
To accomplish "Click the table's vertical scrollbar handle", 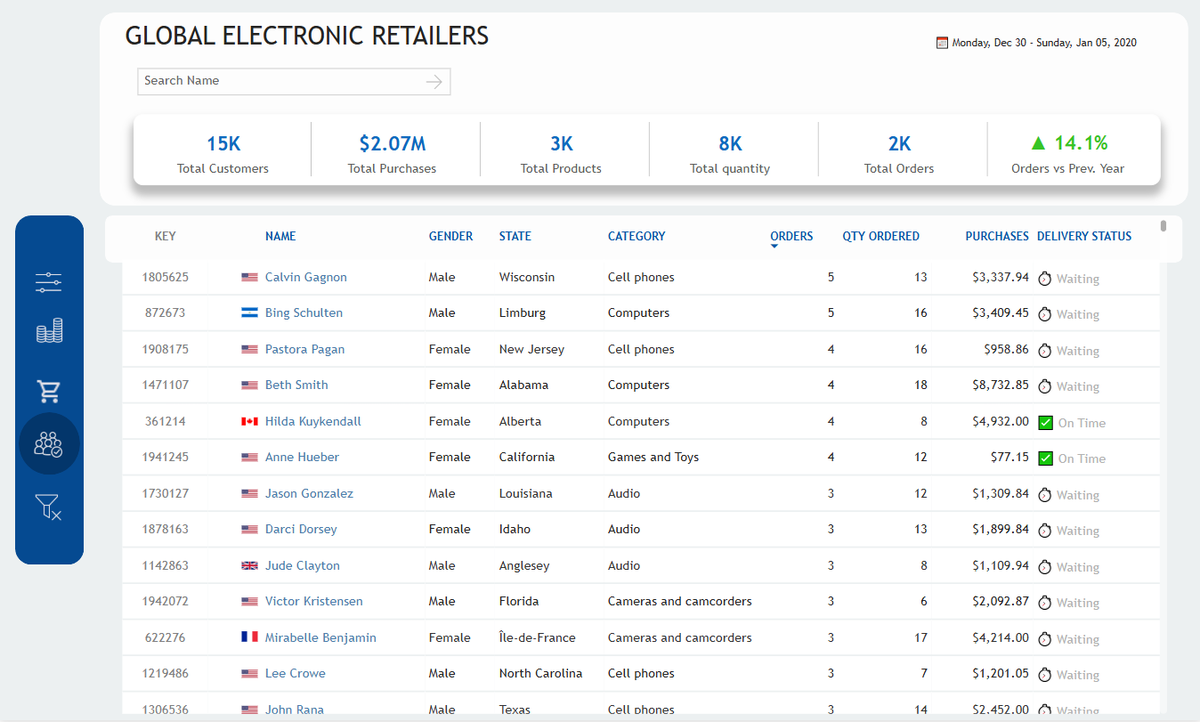I will 1163,226.
